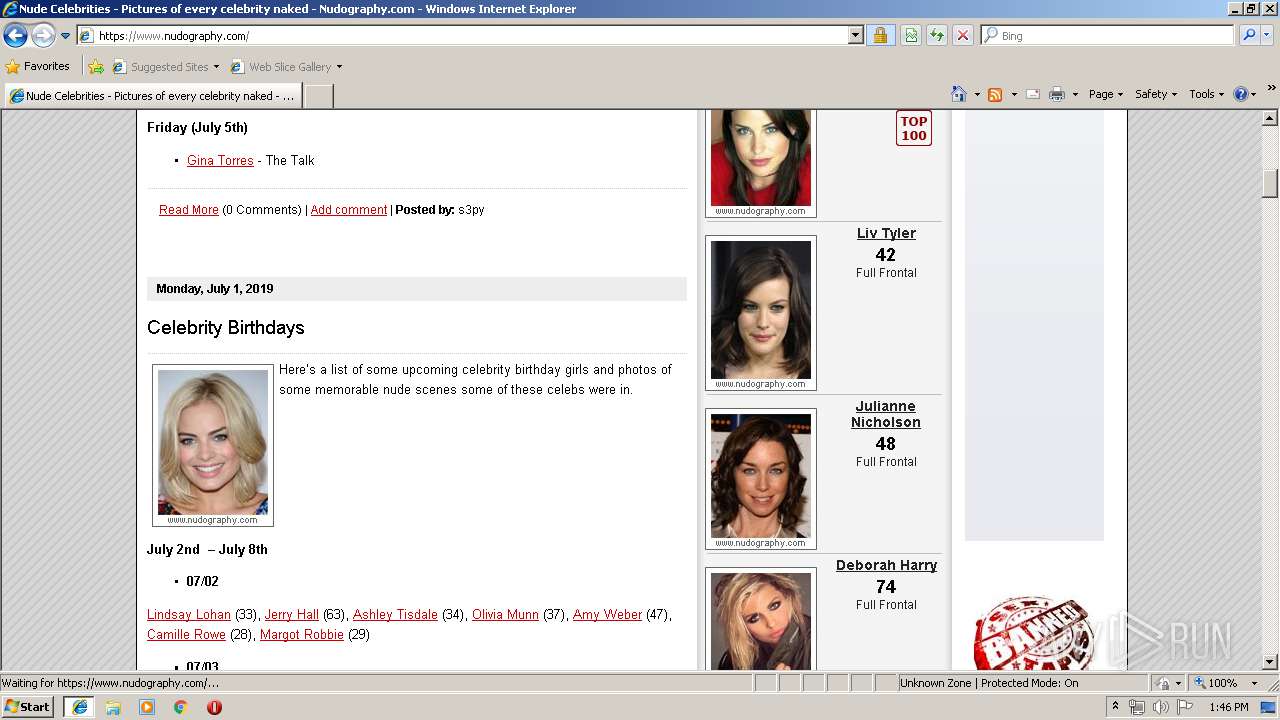Open the Windows Start button
This screenshot has height=720, width=1280.
click(x=28, y=706)
